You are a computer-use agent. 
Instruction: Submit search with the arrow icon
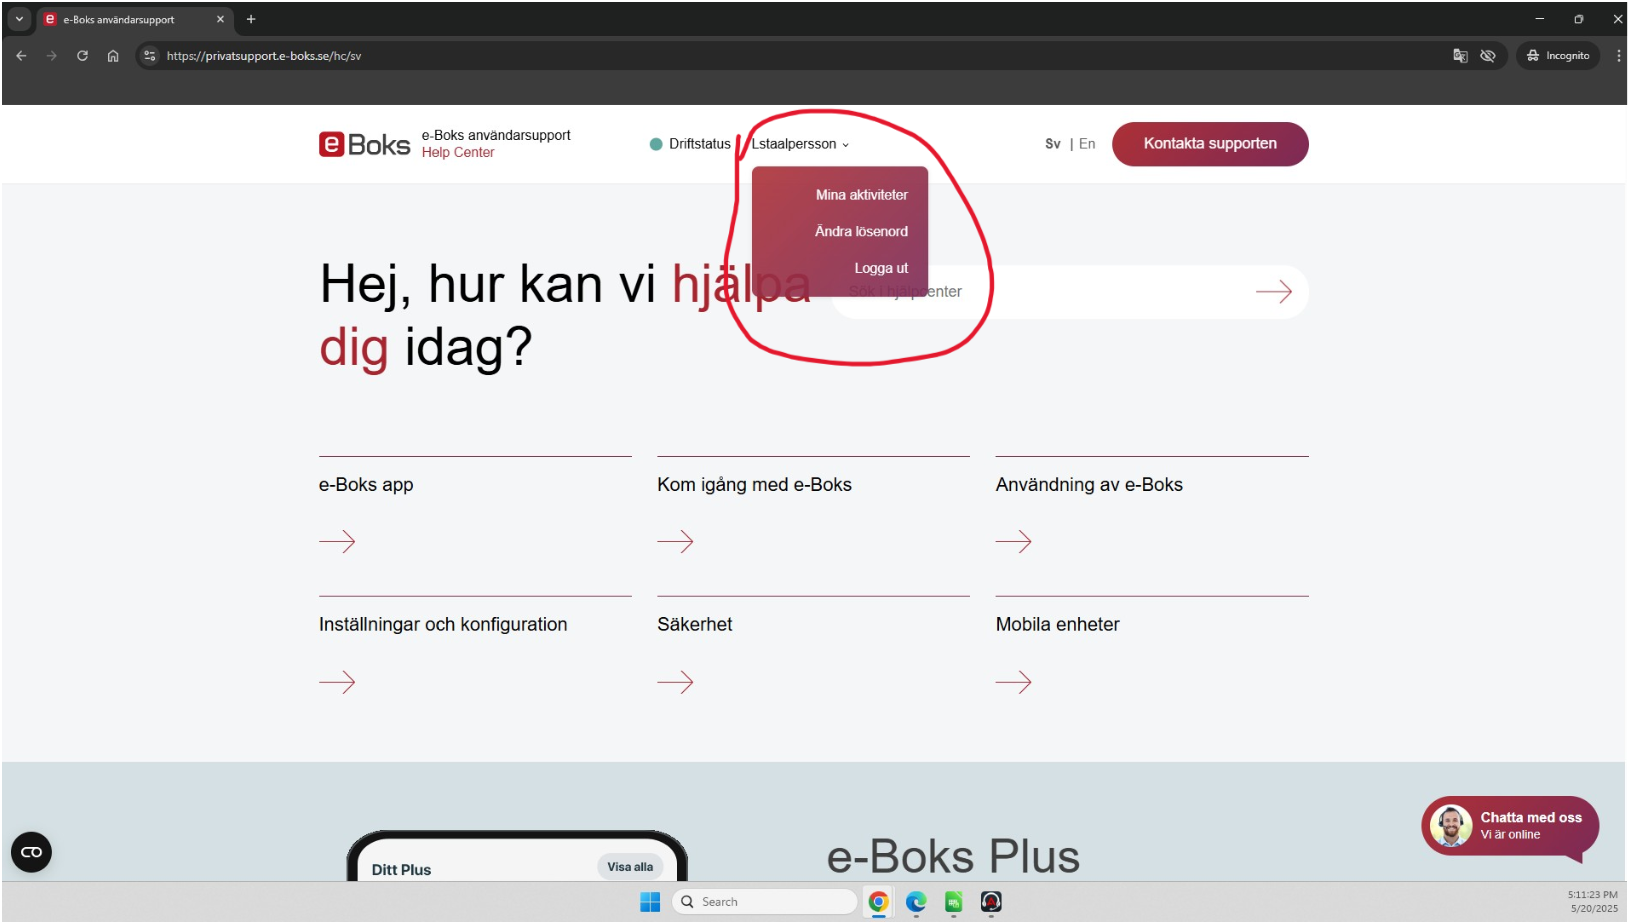(x=1274, y=292)
